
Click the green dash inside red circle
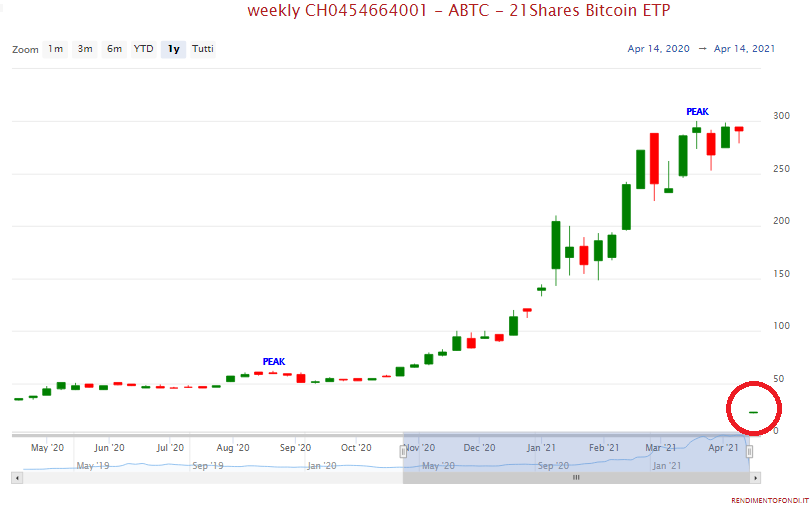(x=753, y=411)
